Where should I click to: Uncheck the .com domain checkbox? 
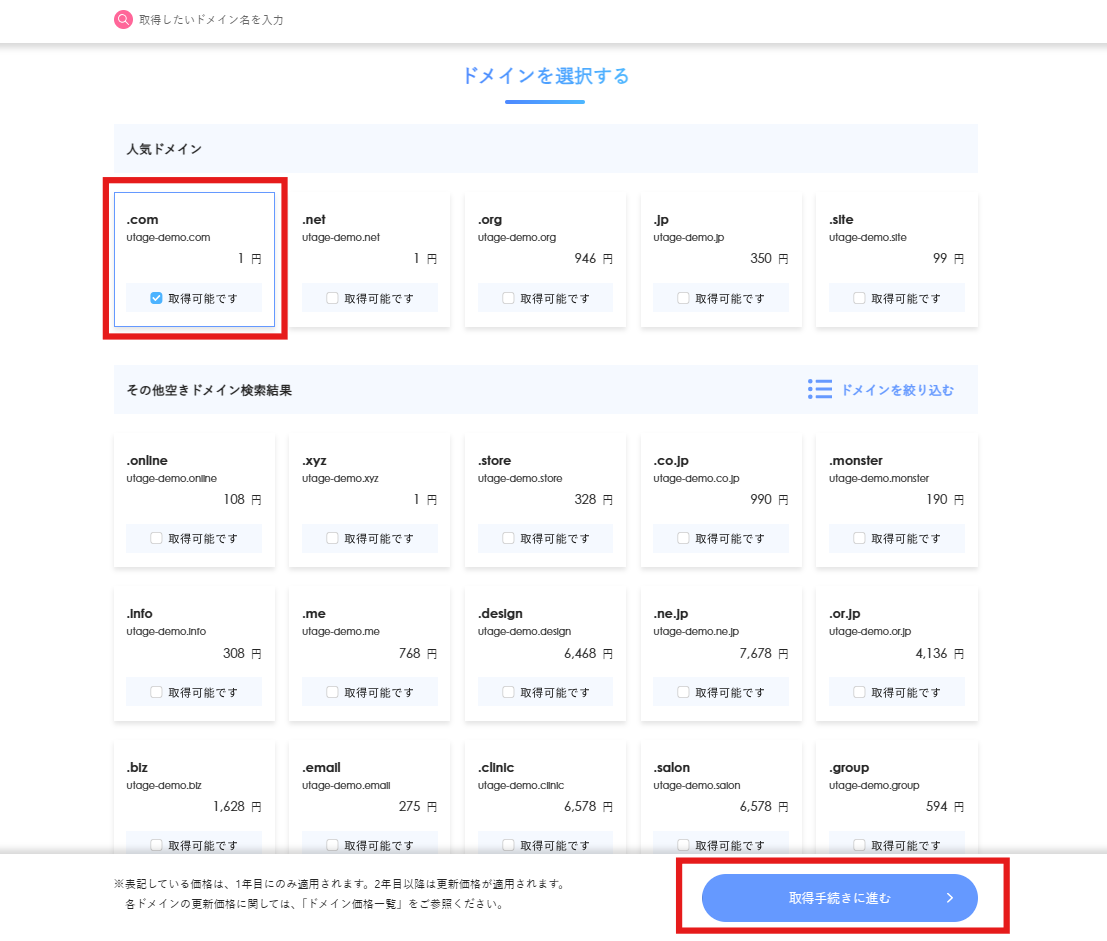[156, 298]
